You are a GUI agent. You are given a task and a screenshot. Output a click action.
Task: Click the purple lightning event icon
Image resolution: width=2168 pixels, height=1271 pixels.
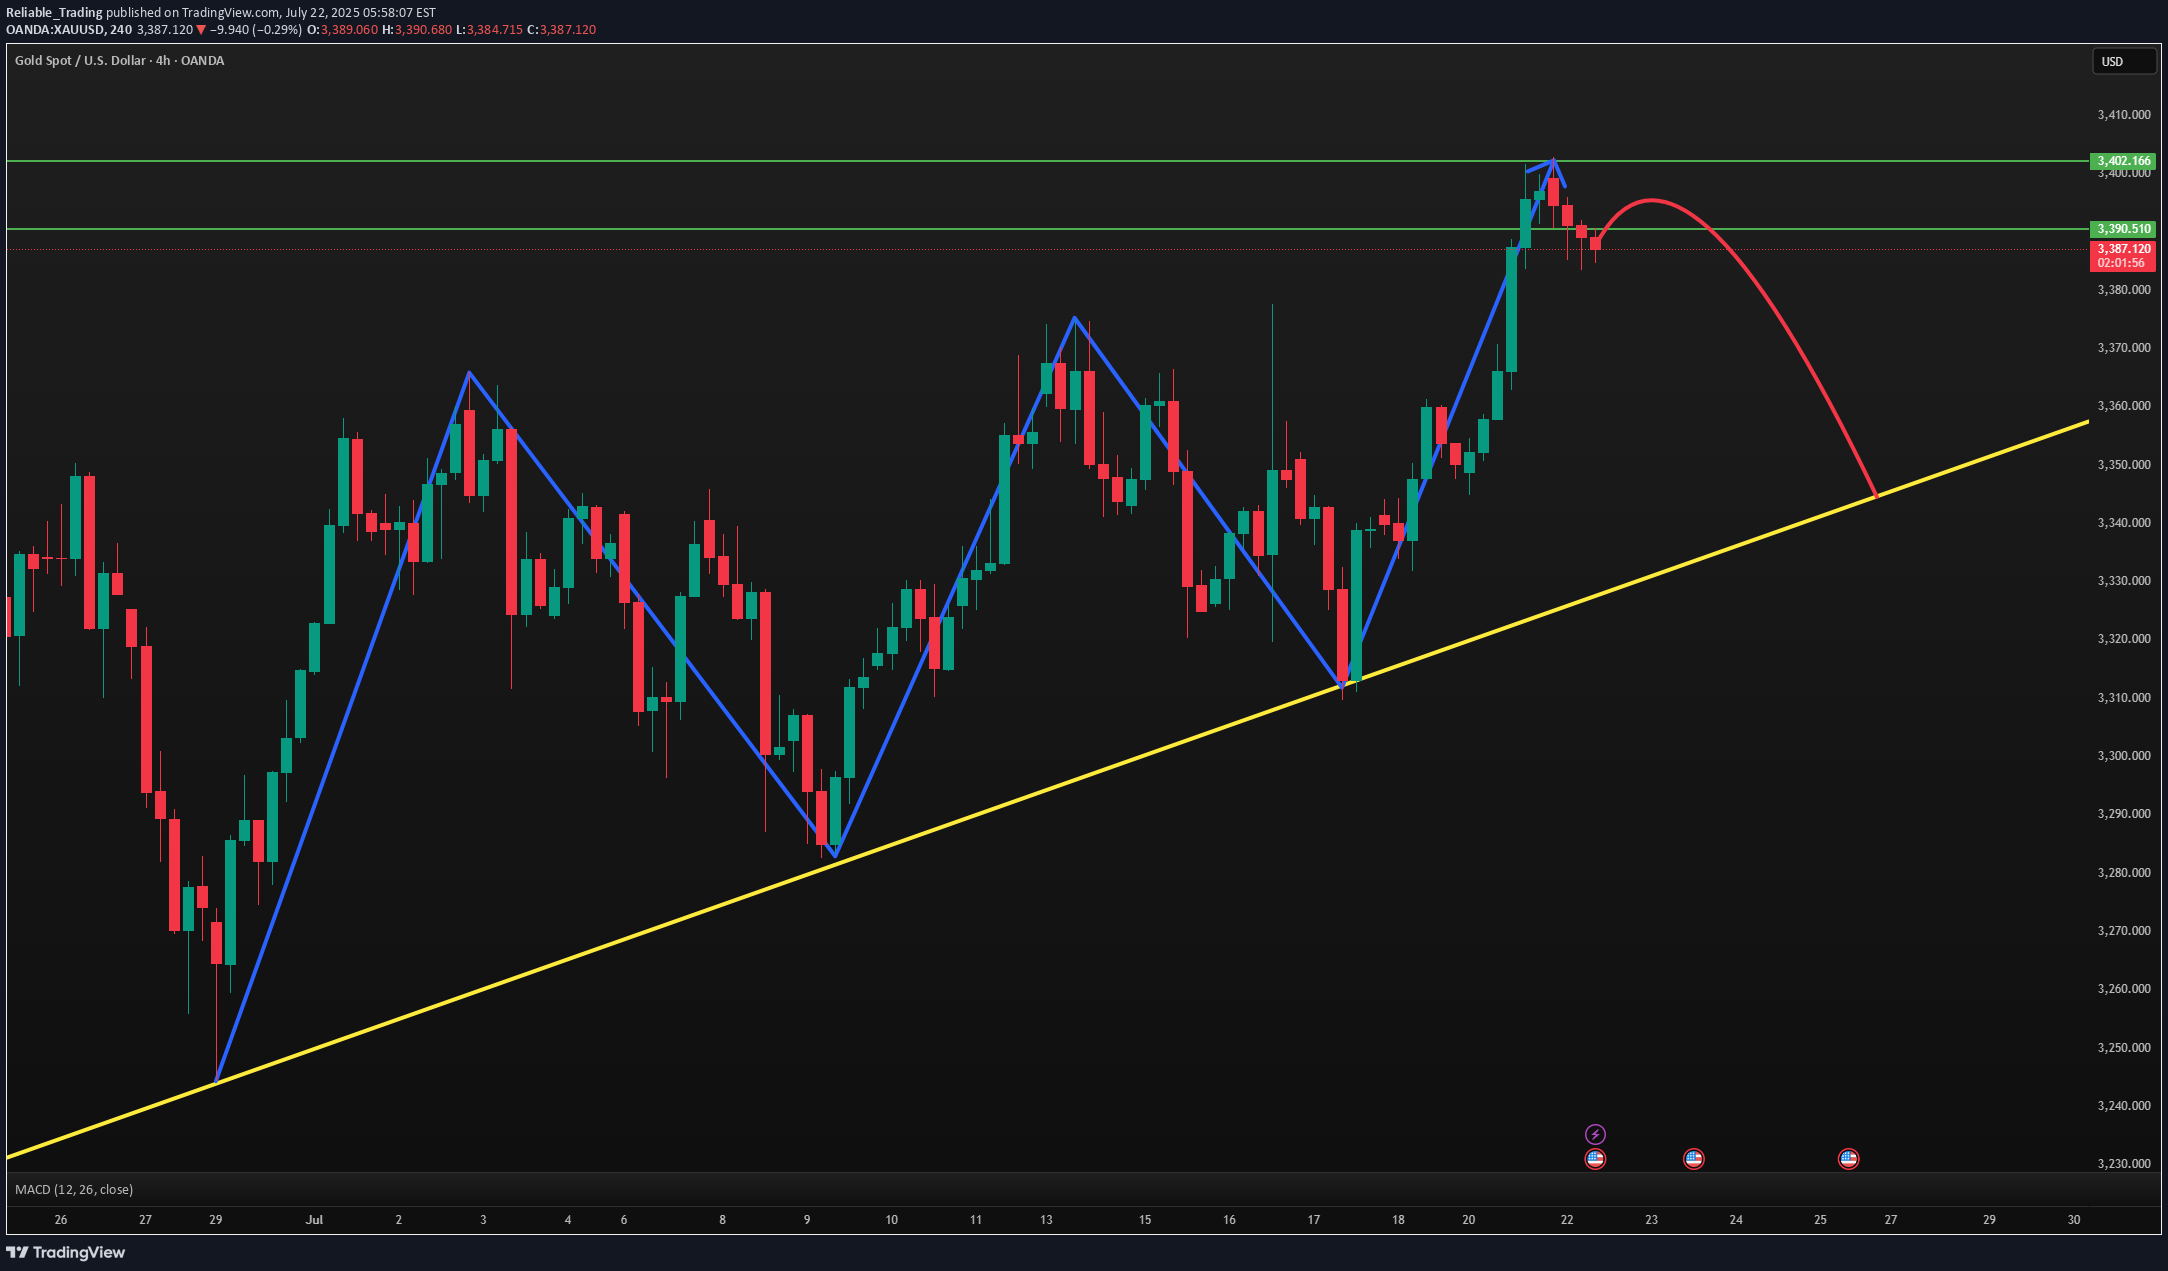tap(1595, 1134)
